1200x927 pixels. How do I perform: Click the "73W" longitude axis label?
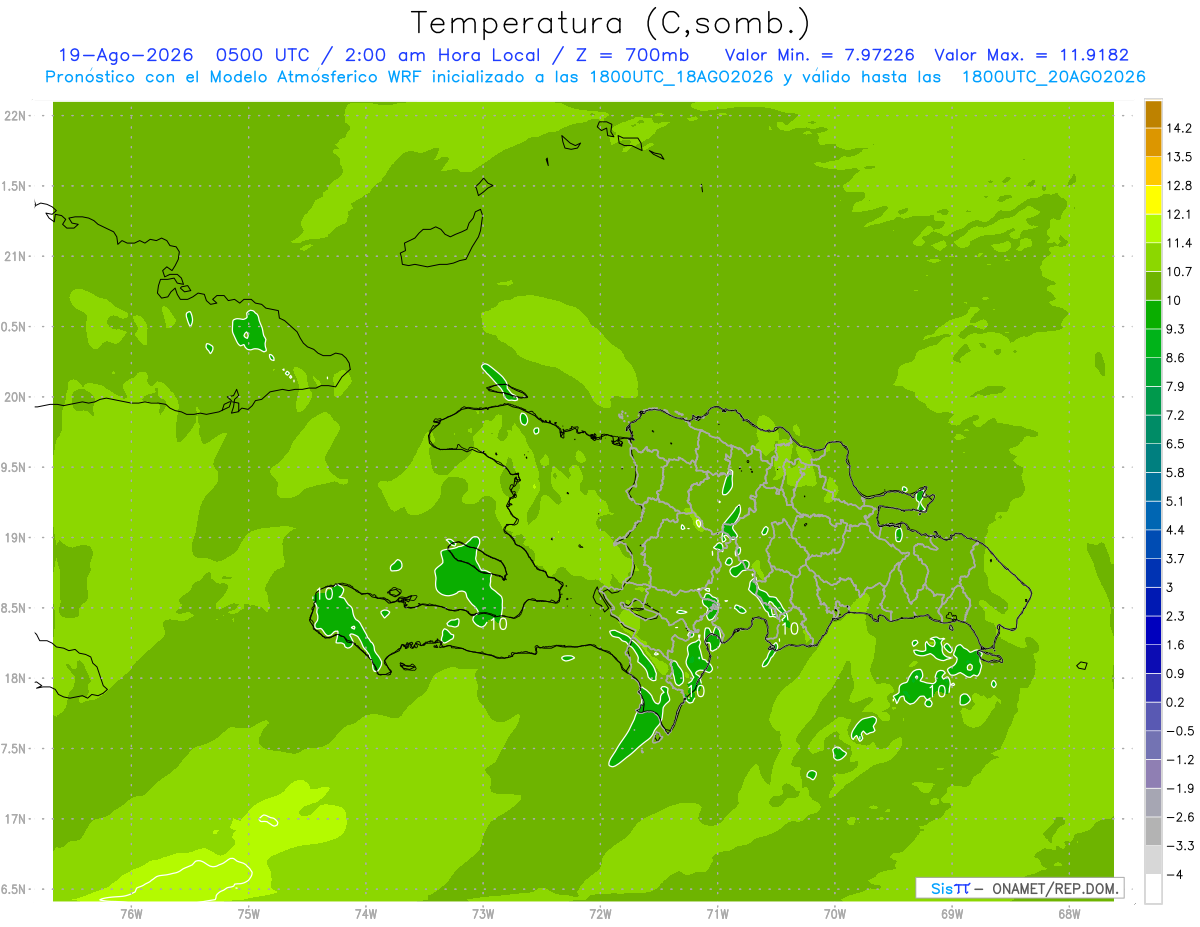[483, 914]
